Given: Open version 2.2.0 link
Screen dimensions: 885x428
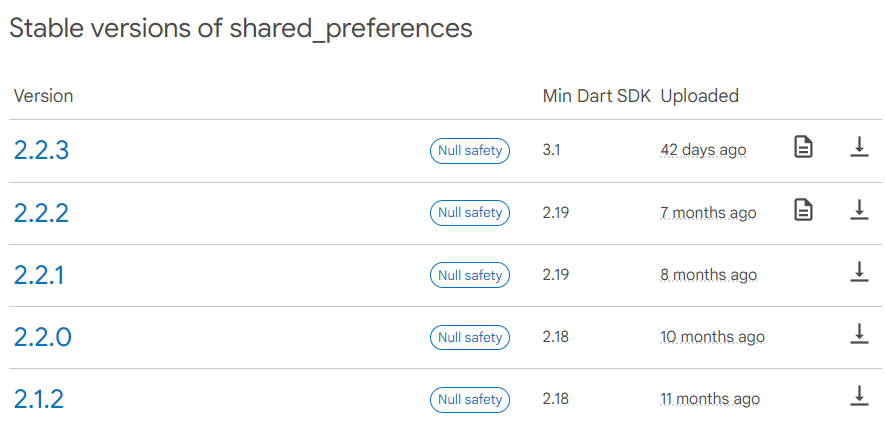Looking at the screenshot, I should click(x=42, y=338).
